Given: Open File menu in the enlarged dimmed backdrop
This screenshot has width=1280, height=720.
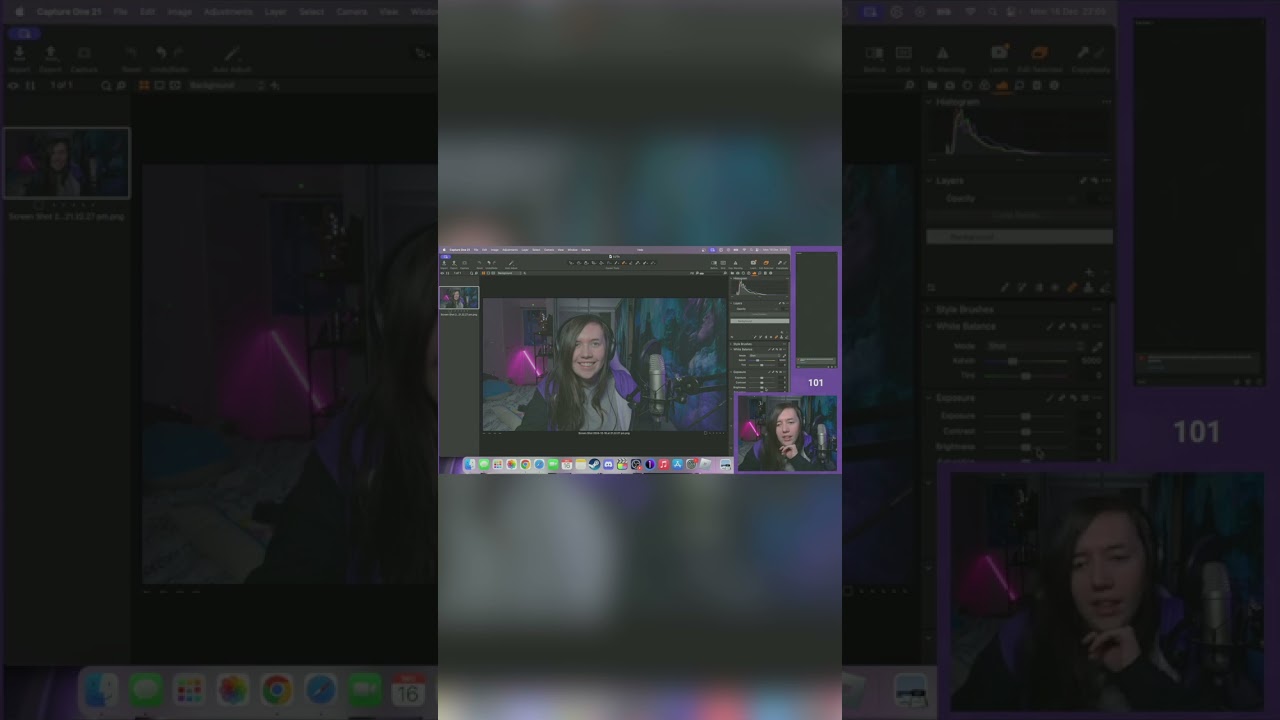Looking at the screenshot, I should pos(120,12).
